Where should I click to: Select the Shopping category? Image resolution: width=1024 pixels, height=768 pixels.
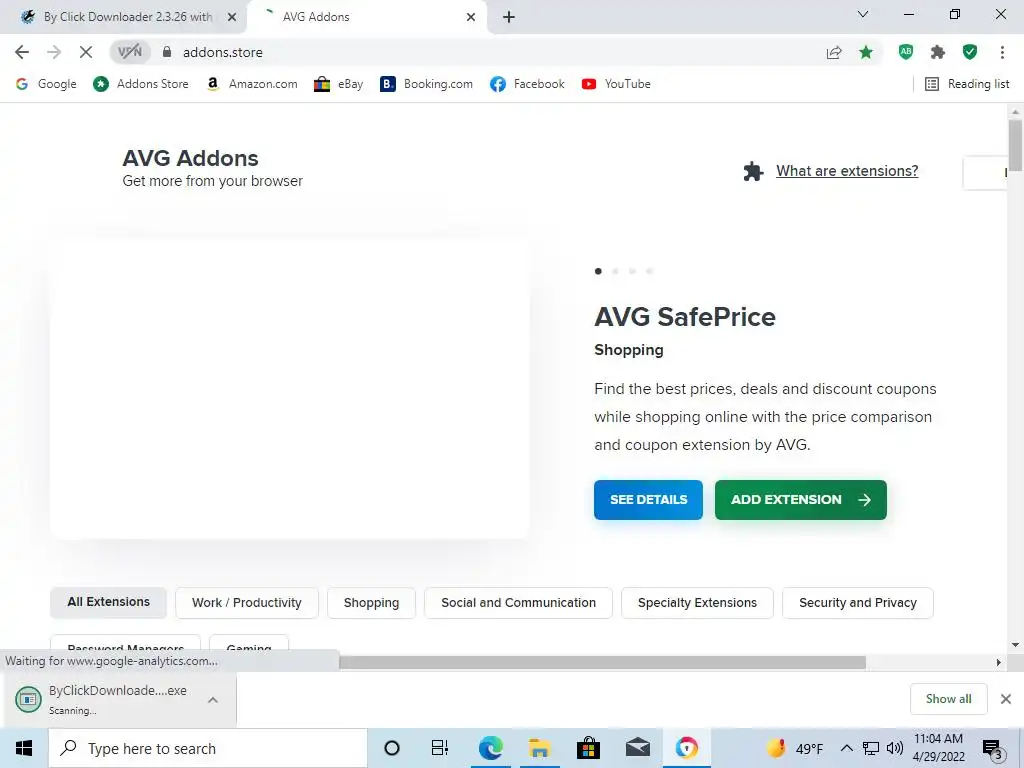tap(371, 603)
